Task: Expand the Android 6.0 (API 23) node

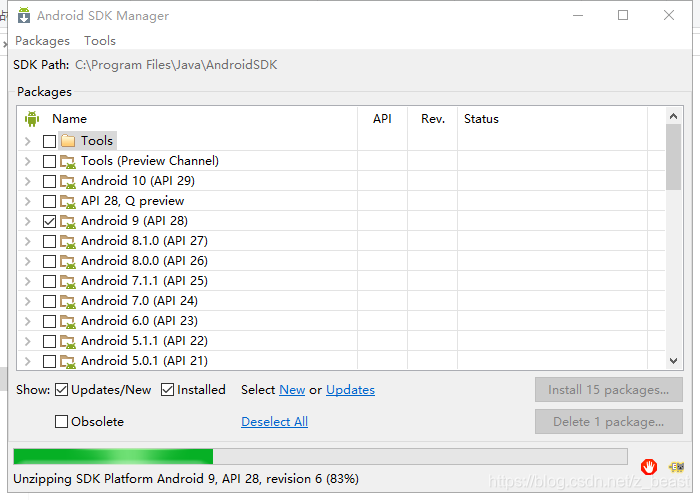Action: (28, 321)
